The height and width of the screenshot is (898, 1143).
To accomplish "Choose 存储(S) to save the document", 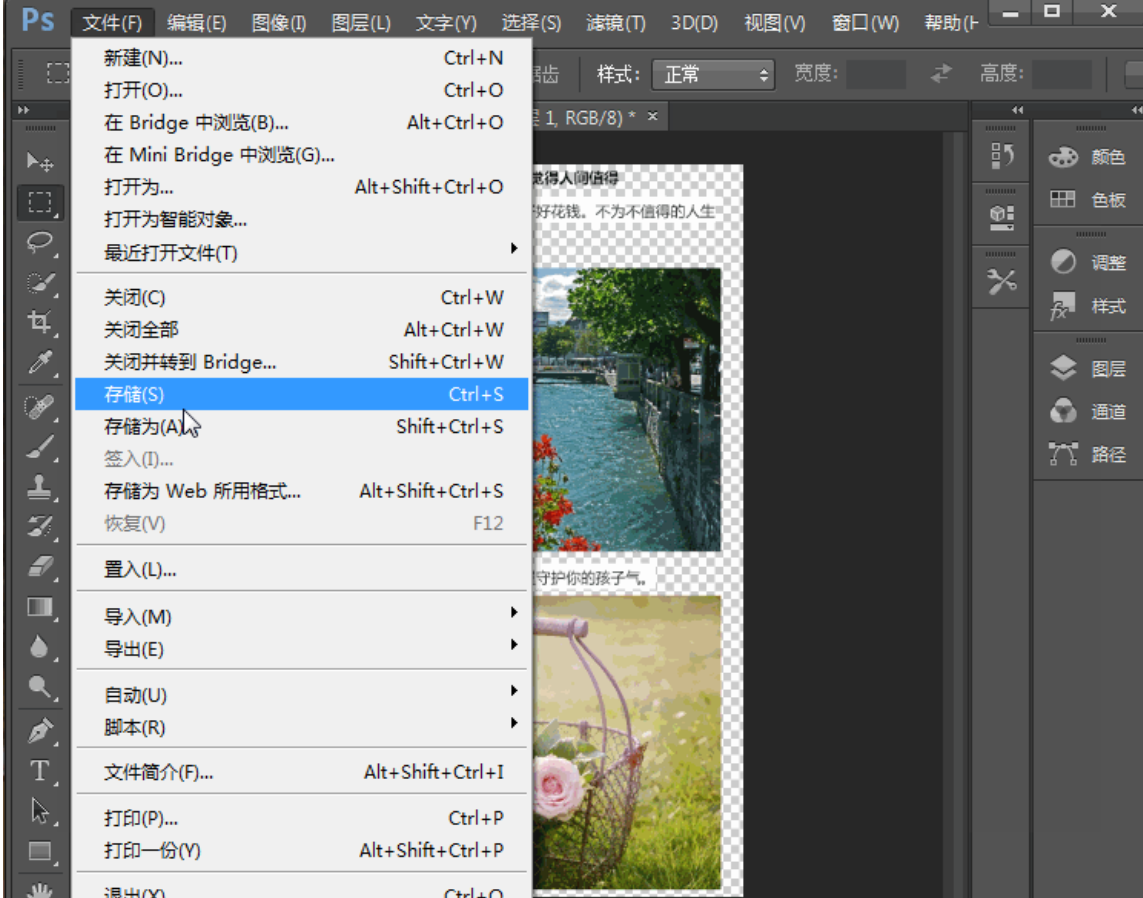I will (302, 394).
